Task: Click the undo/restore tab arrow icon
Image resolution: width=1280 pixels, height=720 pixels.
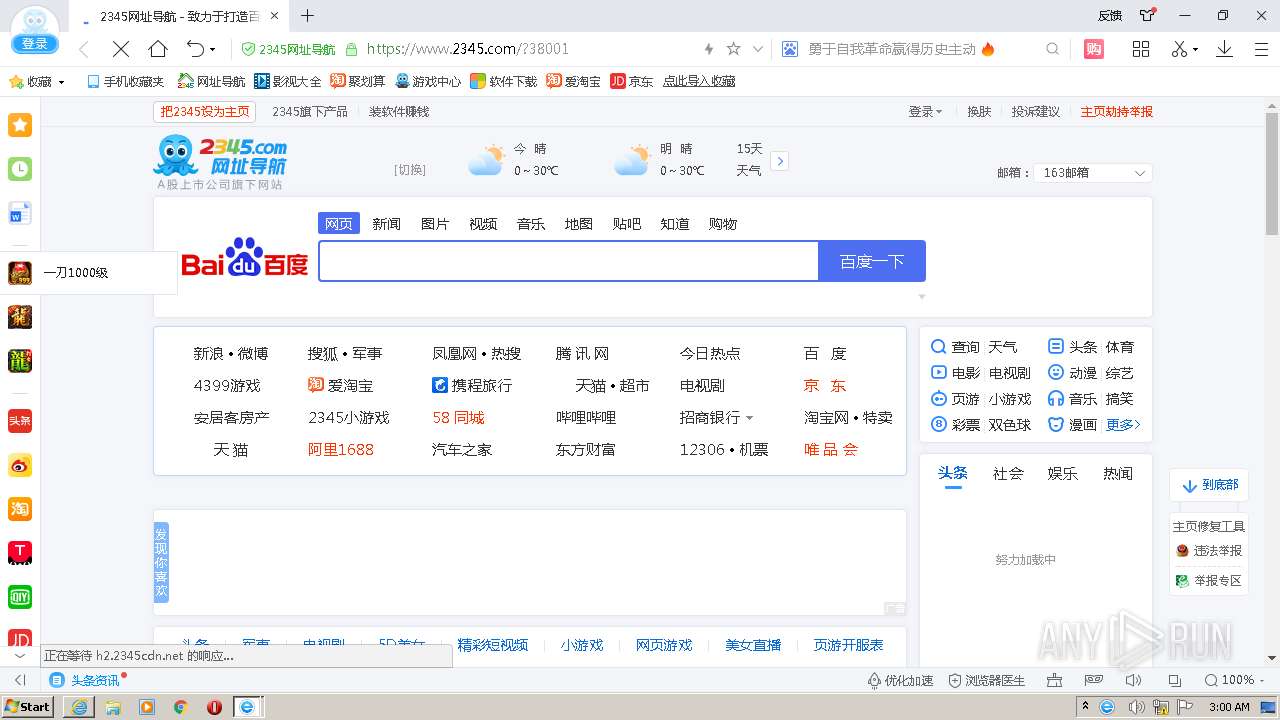Action: click(195, 49)
